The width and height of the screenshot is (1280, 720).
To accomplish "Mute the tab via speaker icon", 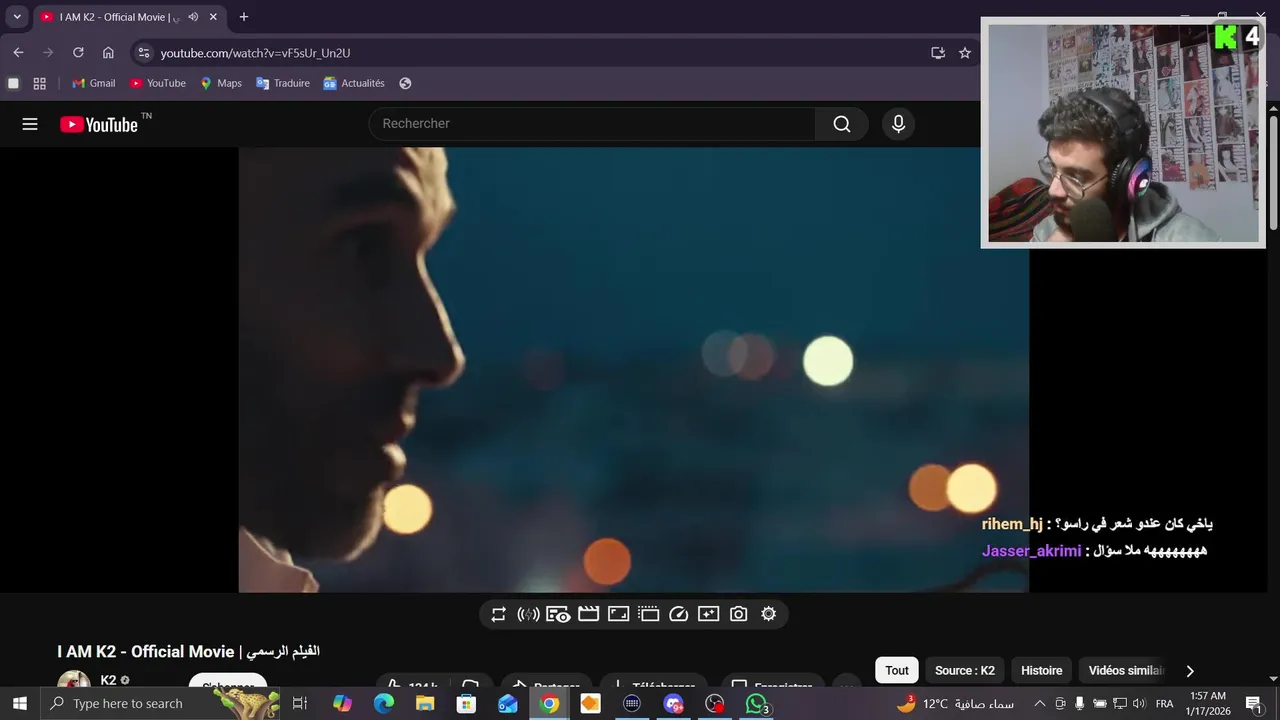I will 193,17.
